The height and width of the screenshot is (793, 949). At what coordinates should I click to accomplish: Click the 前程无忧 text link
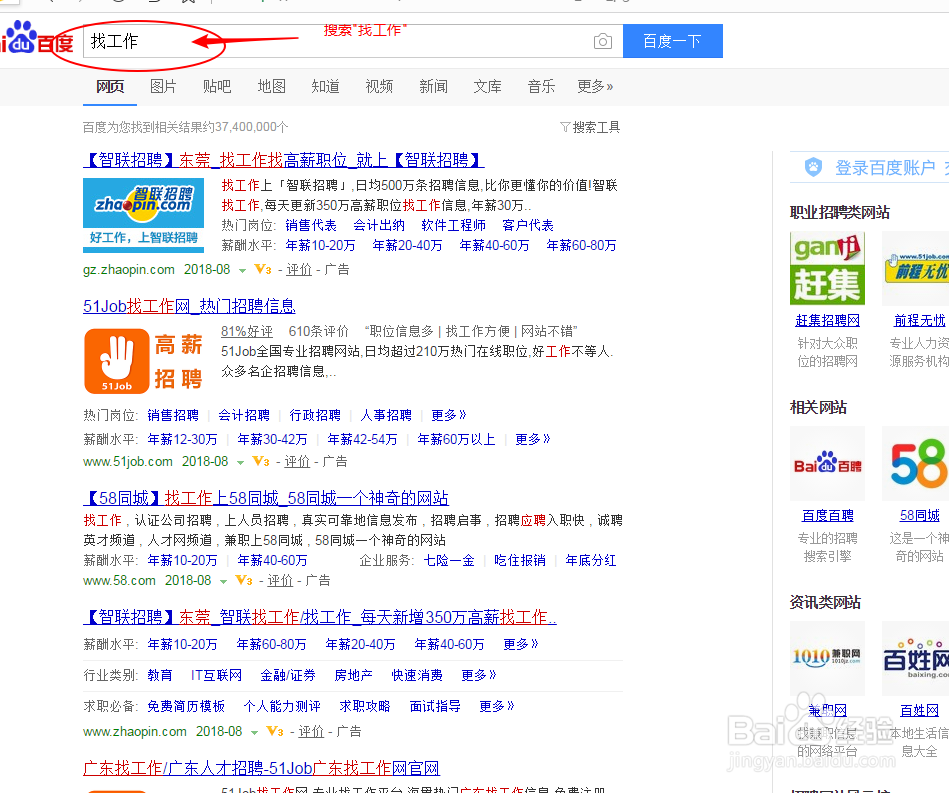[919, 321]
